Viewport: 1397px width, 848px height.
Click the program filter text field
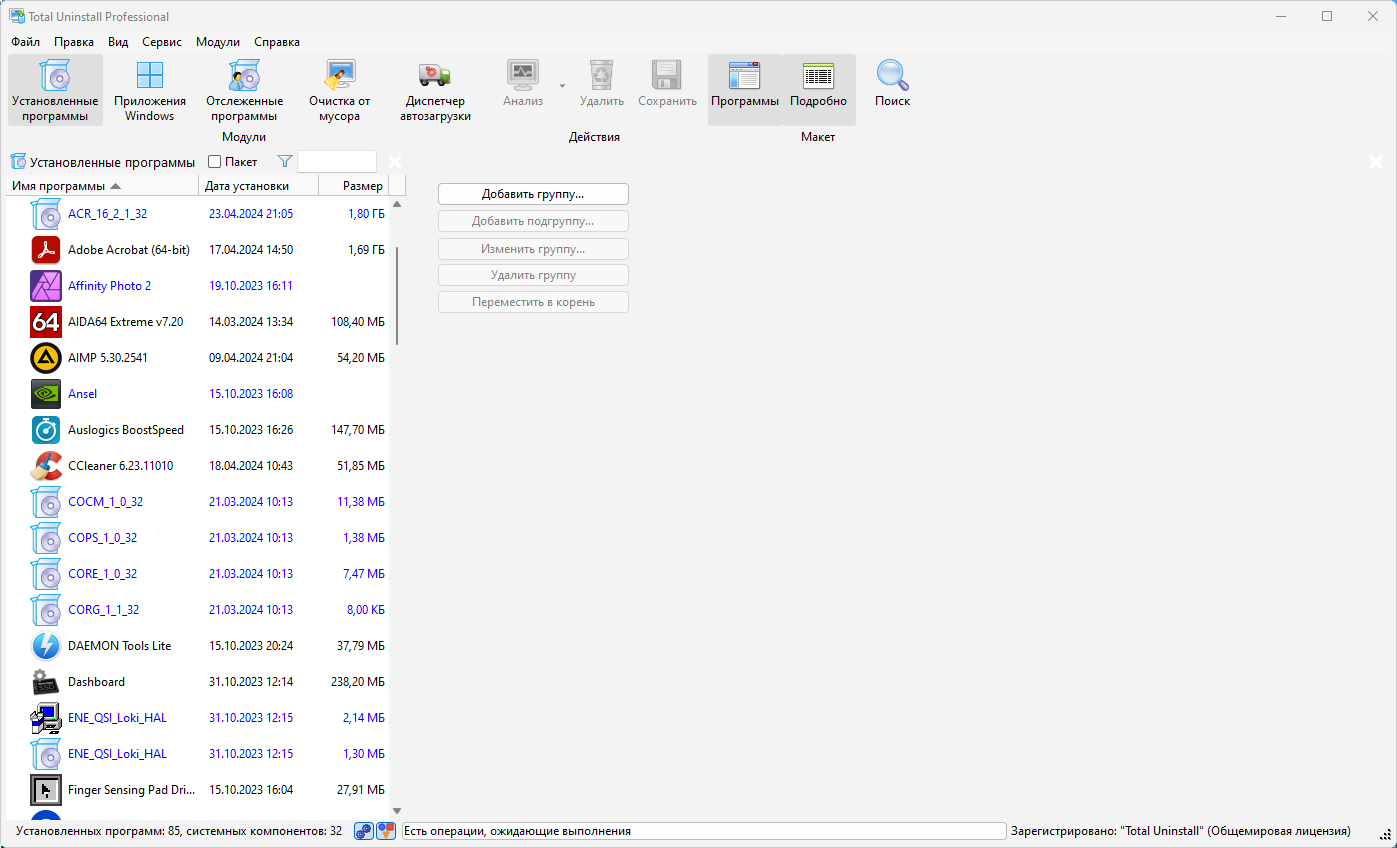(337, 162)
